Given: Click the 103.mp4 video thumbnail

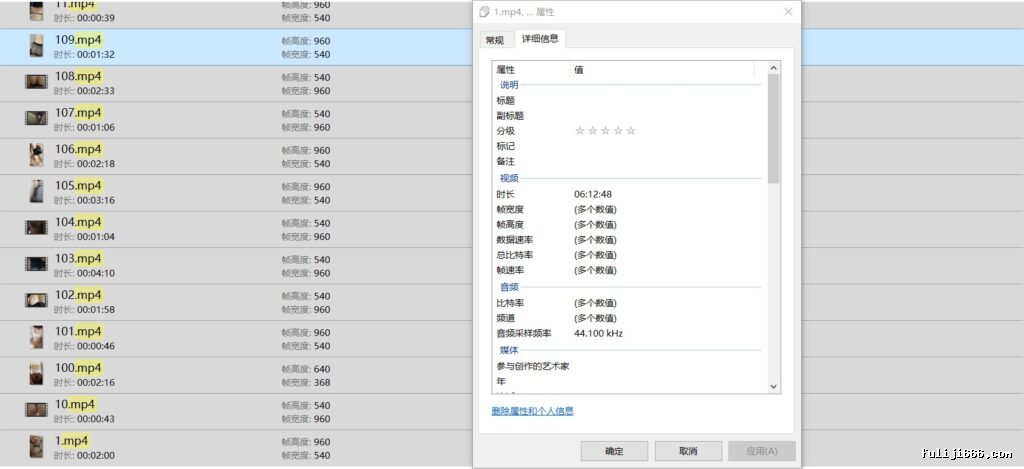Looking at the screenshot, I should 37,264.
